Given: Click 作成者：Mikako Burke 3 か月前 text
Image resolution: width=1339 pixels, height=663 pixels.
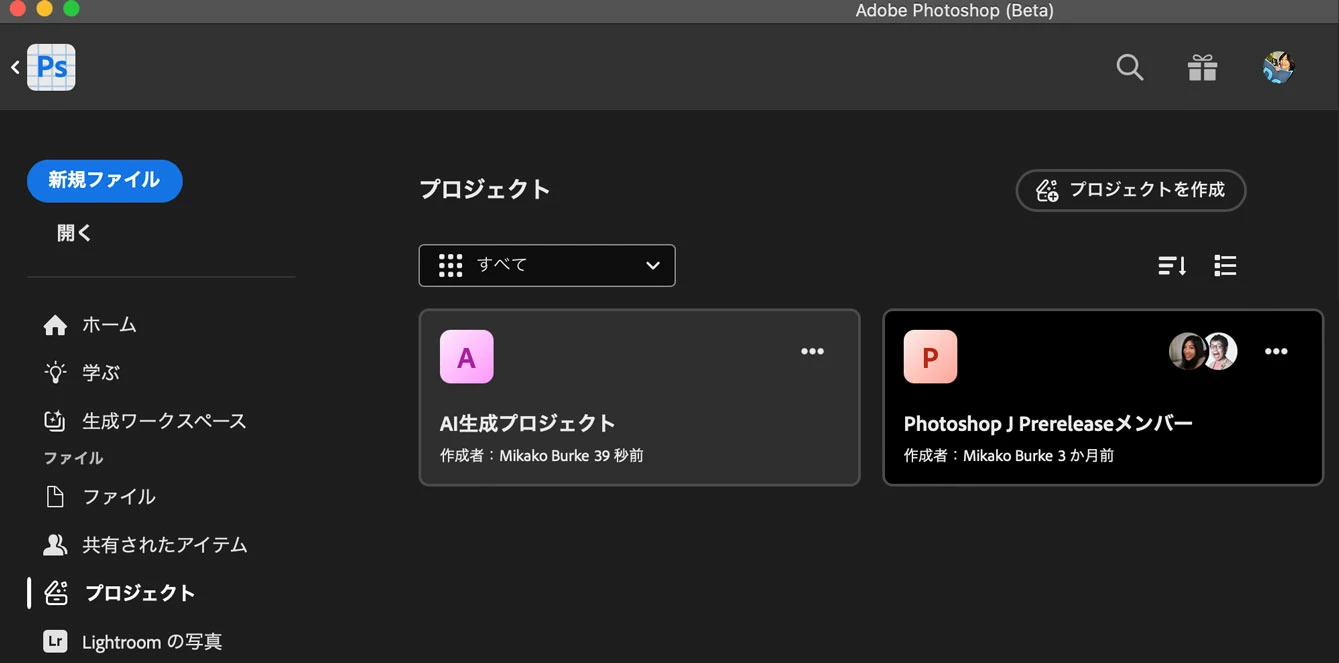Looking at the screenshot, I should 1009,456.
